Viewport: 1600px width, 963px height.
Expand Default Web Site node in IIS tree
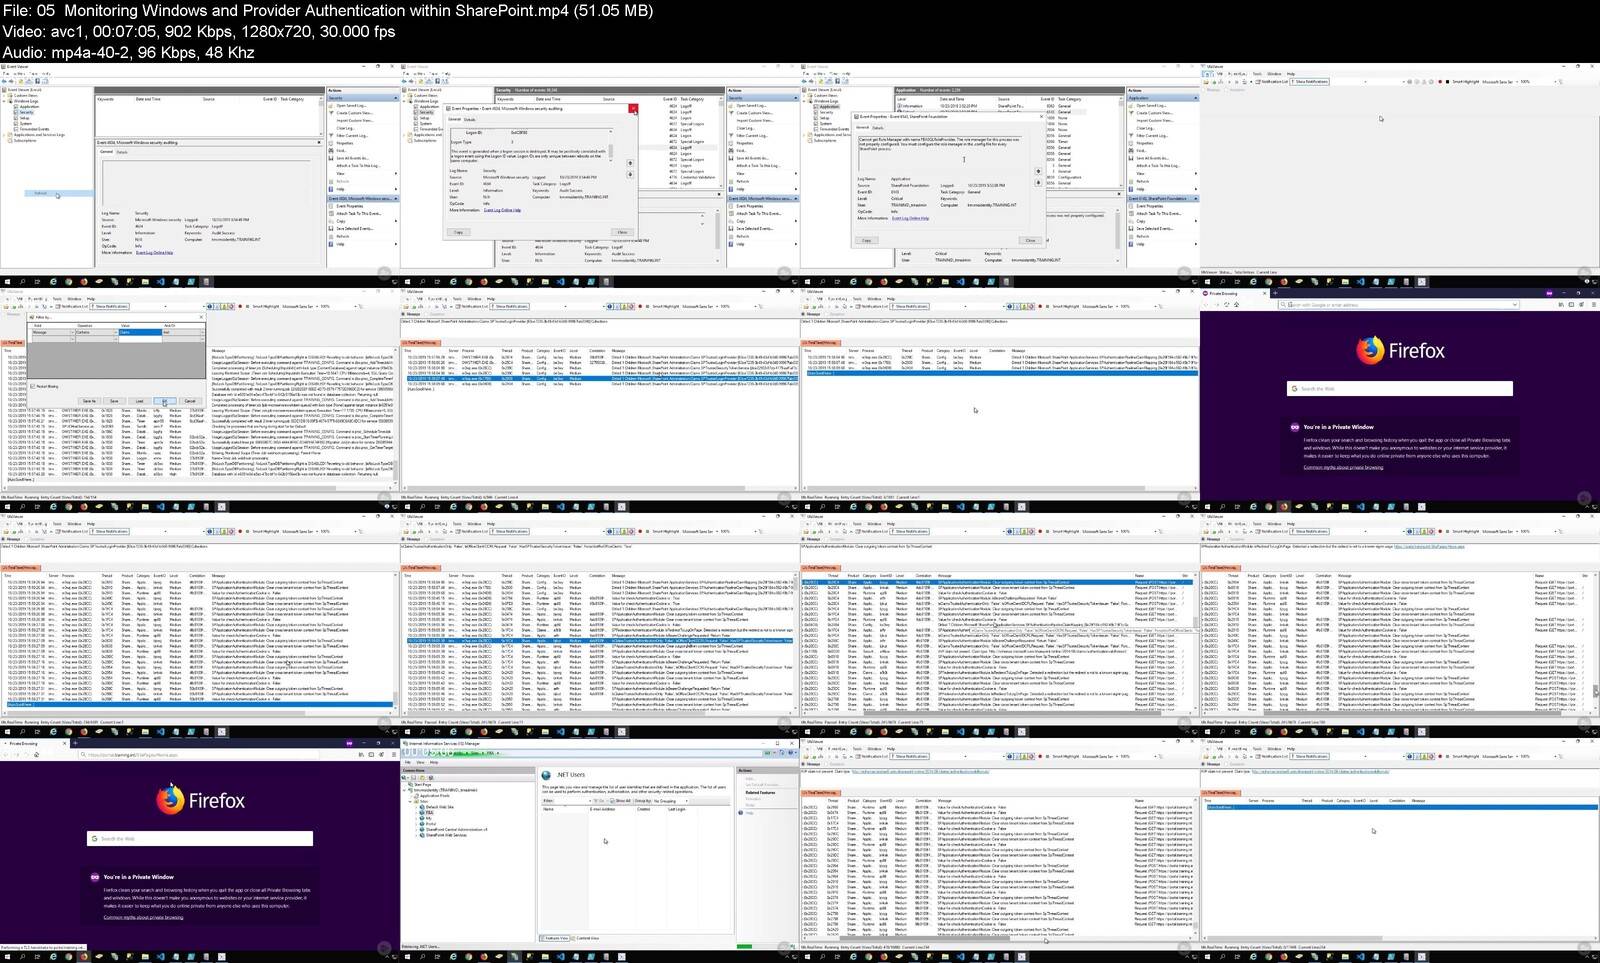[x=418, y=807]
